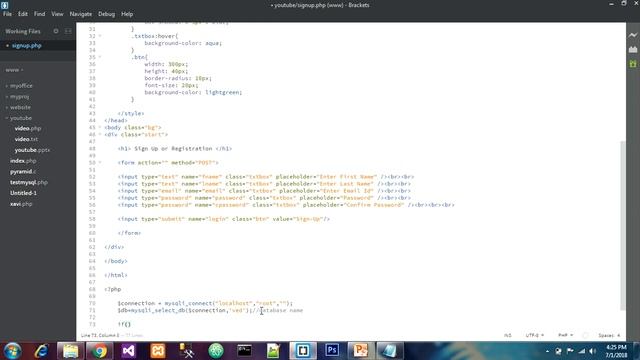Click the Line 73 cursor position status
640x360 pixels.
[100, 335]
